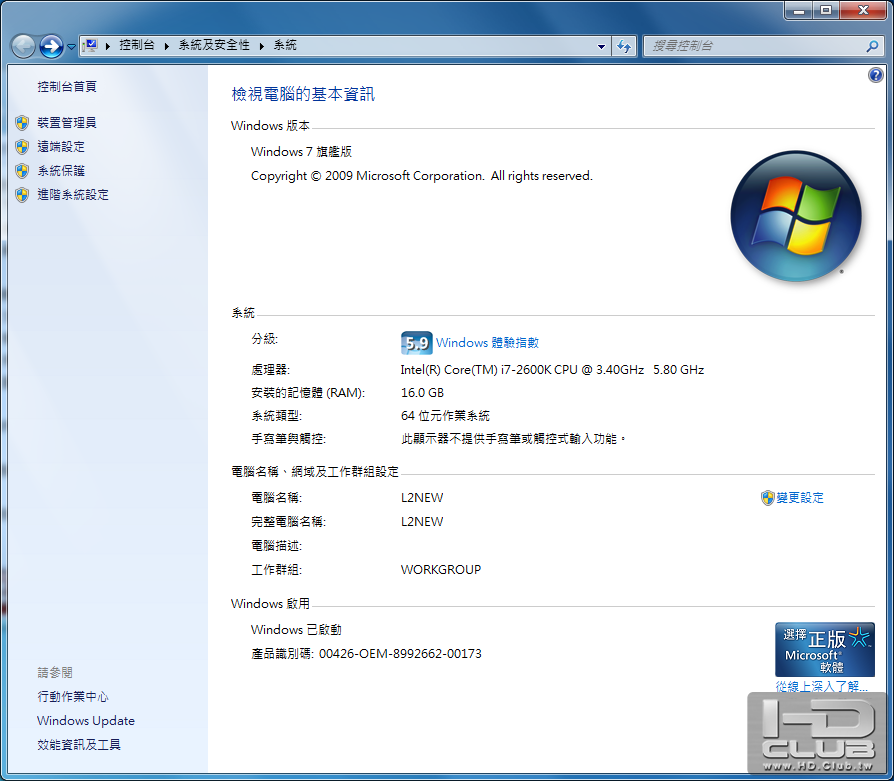Screen dimensions: 894x781
Task: Click 變更設定 link
Action: point(800,498)
